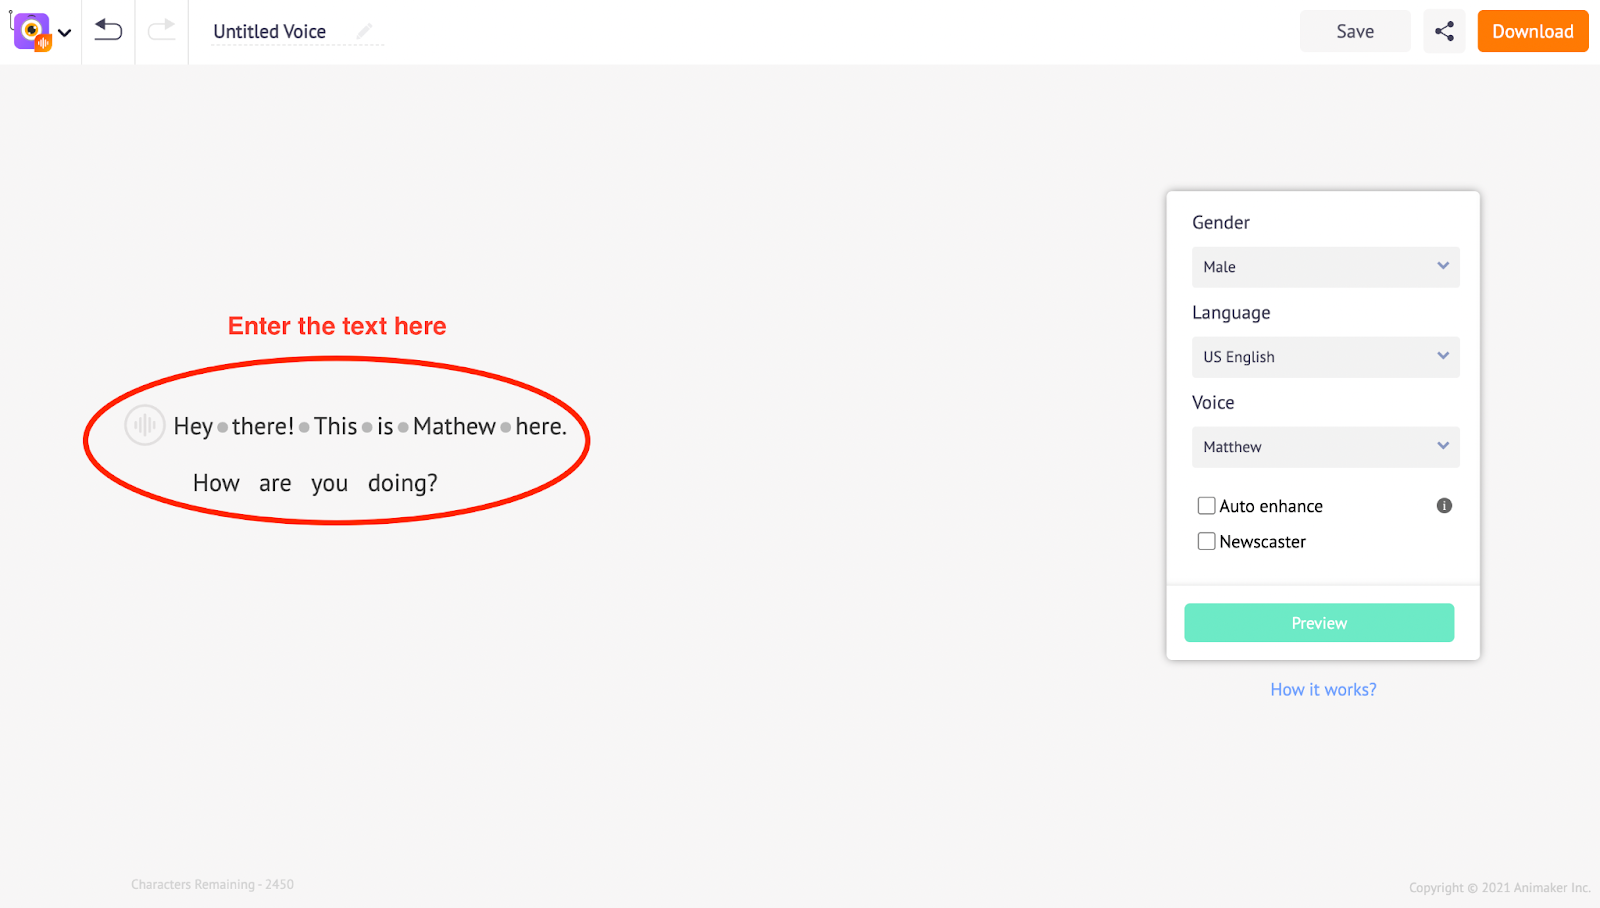Download the voice file
The image size is (1600, 908).
[1533, 32]
